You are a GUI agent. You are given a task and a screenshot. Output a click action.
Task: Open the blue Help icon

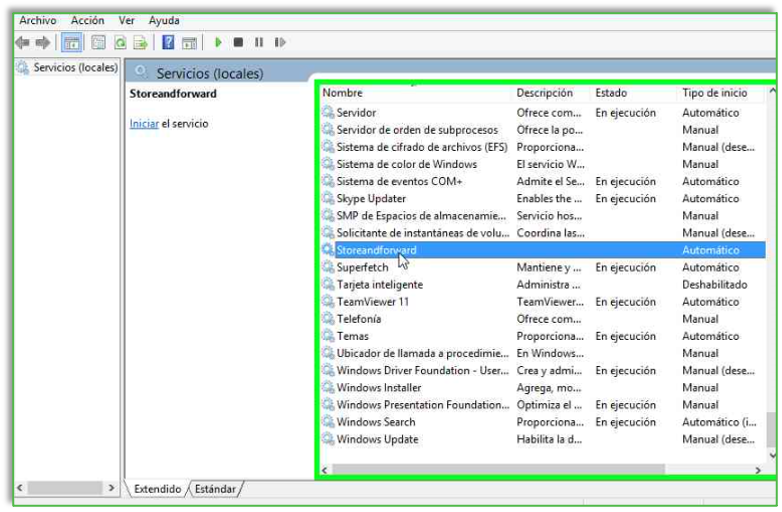[168, 43]
